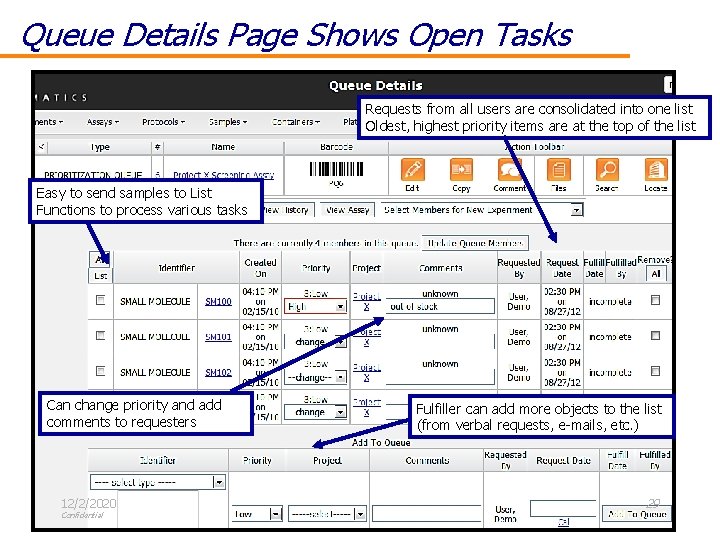Viewport: 720px width, 540px height.
Task: Open Project X link in SM100 row
Action: click(x=366, y=301)
